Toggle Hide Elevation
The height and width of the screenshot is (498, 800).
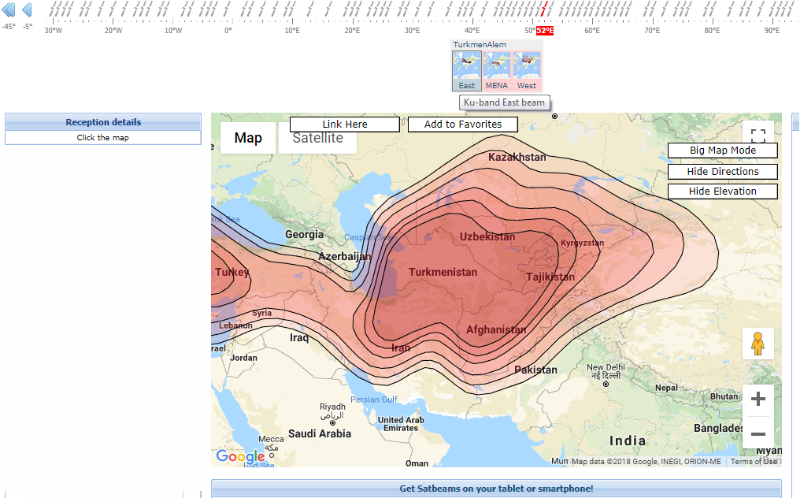coord(722,191)
